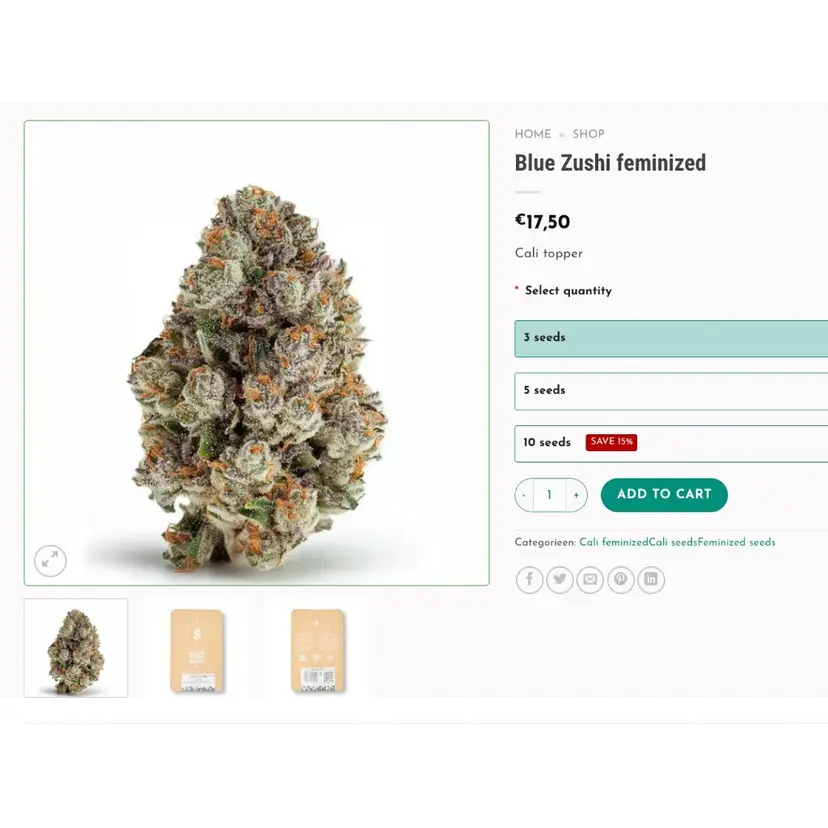Open Cali feminized category link
This screenshot has height=828, width=828.
coord(614,542)
